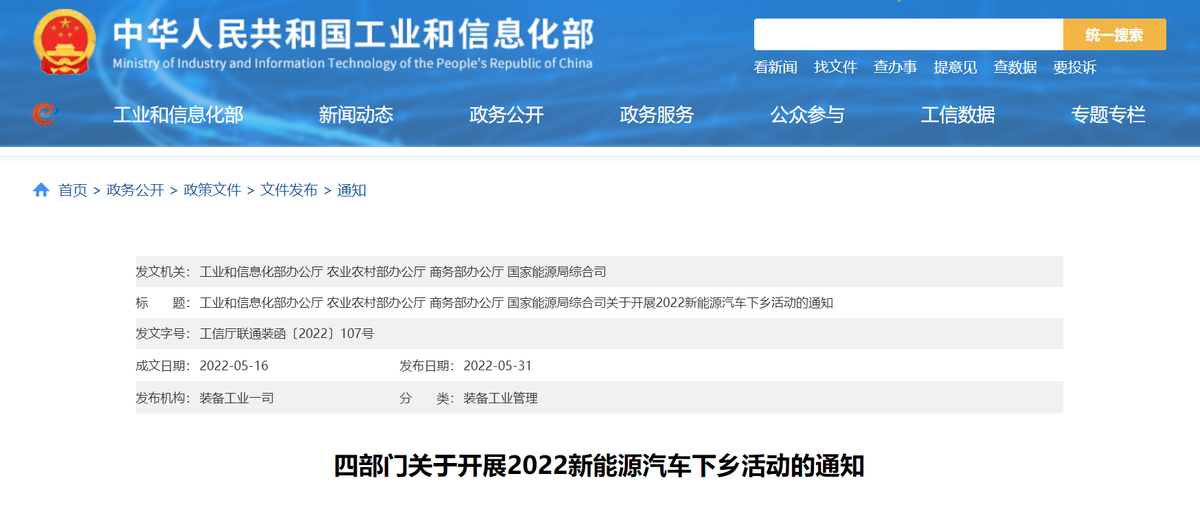Viewport: 1200px width, 509px height.
Task: Go to 政务公开 in breadcrumb
Action: click(x=135, y=190)
